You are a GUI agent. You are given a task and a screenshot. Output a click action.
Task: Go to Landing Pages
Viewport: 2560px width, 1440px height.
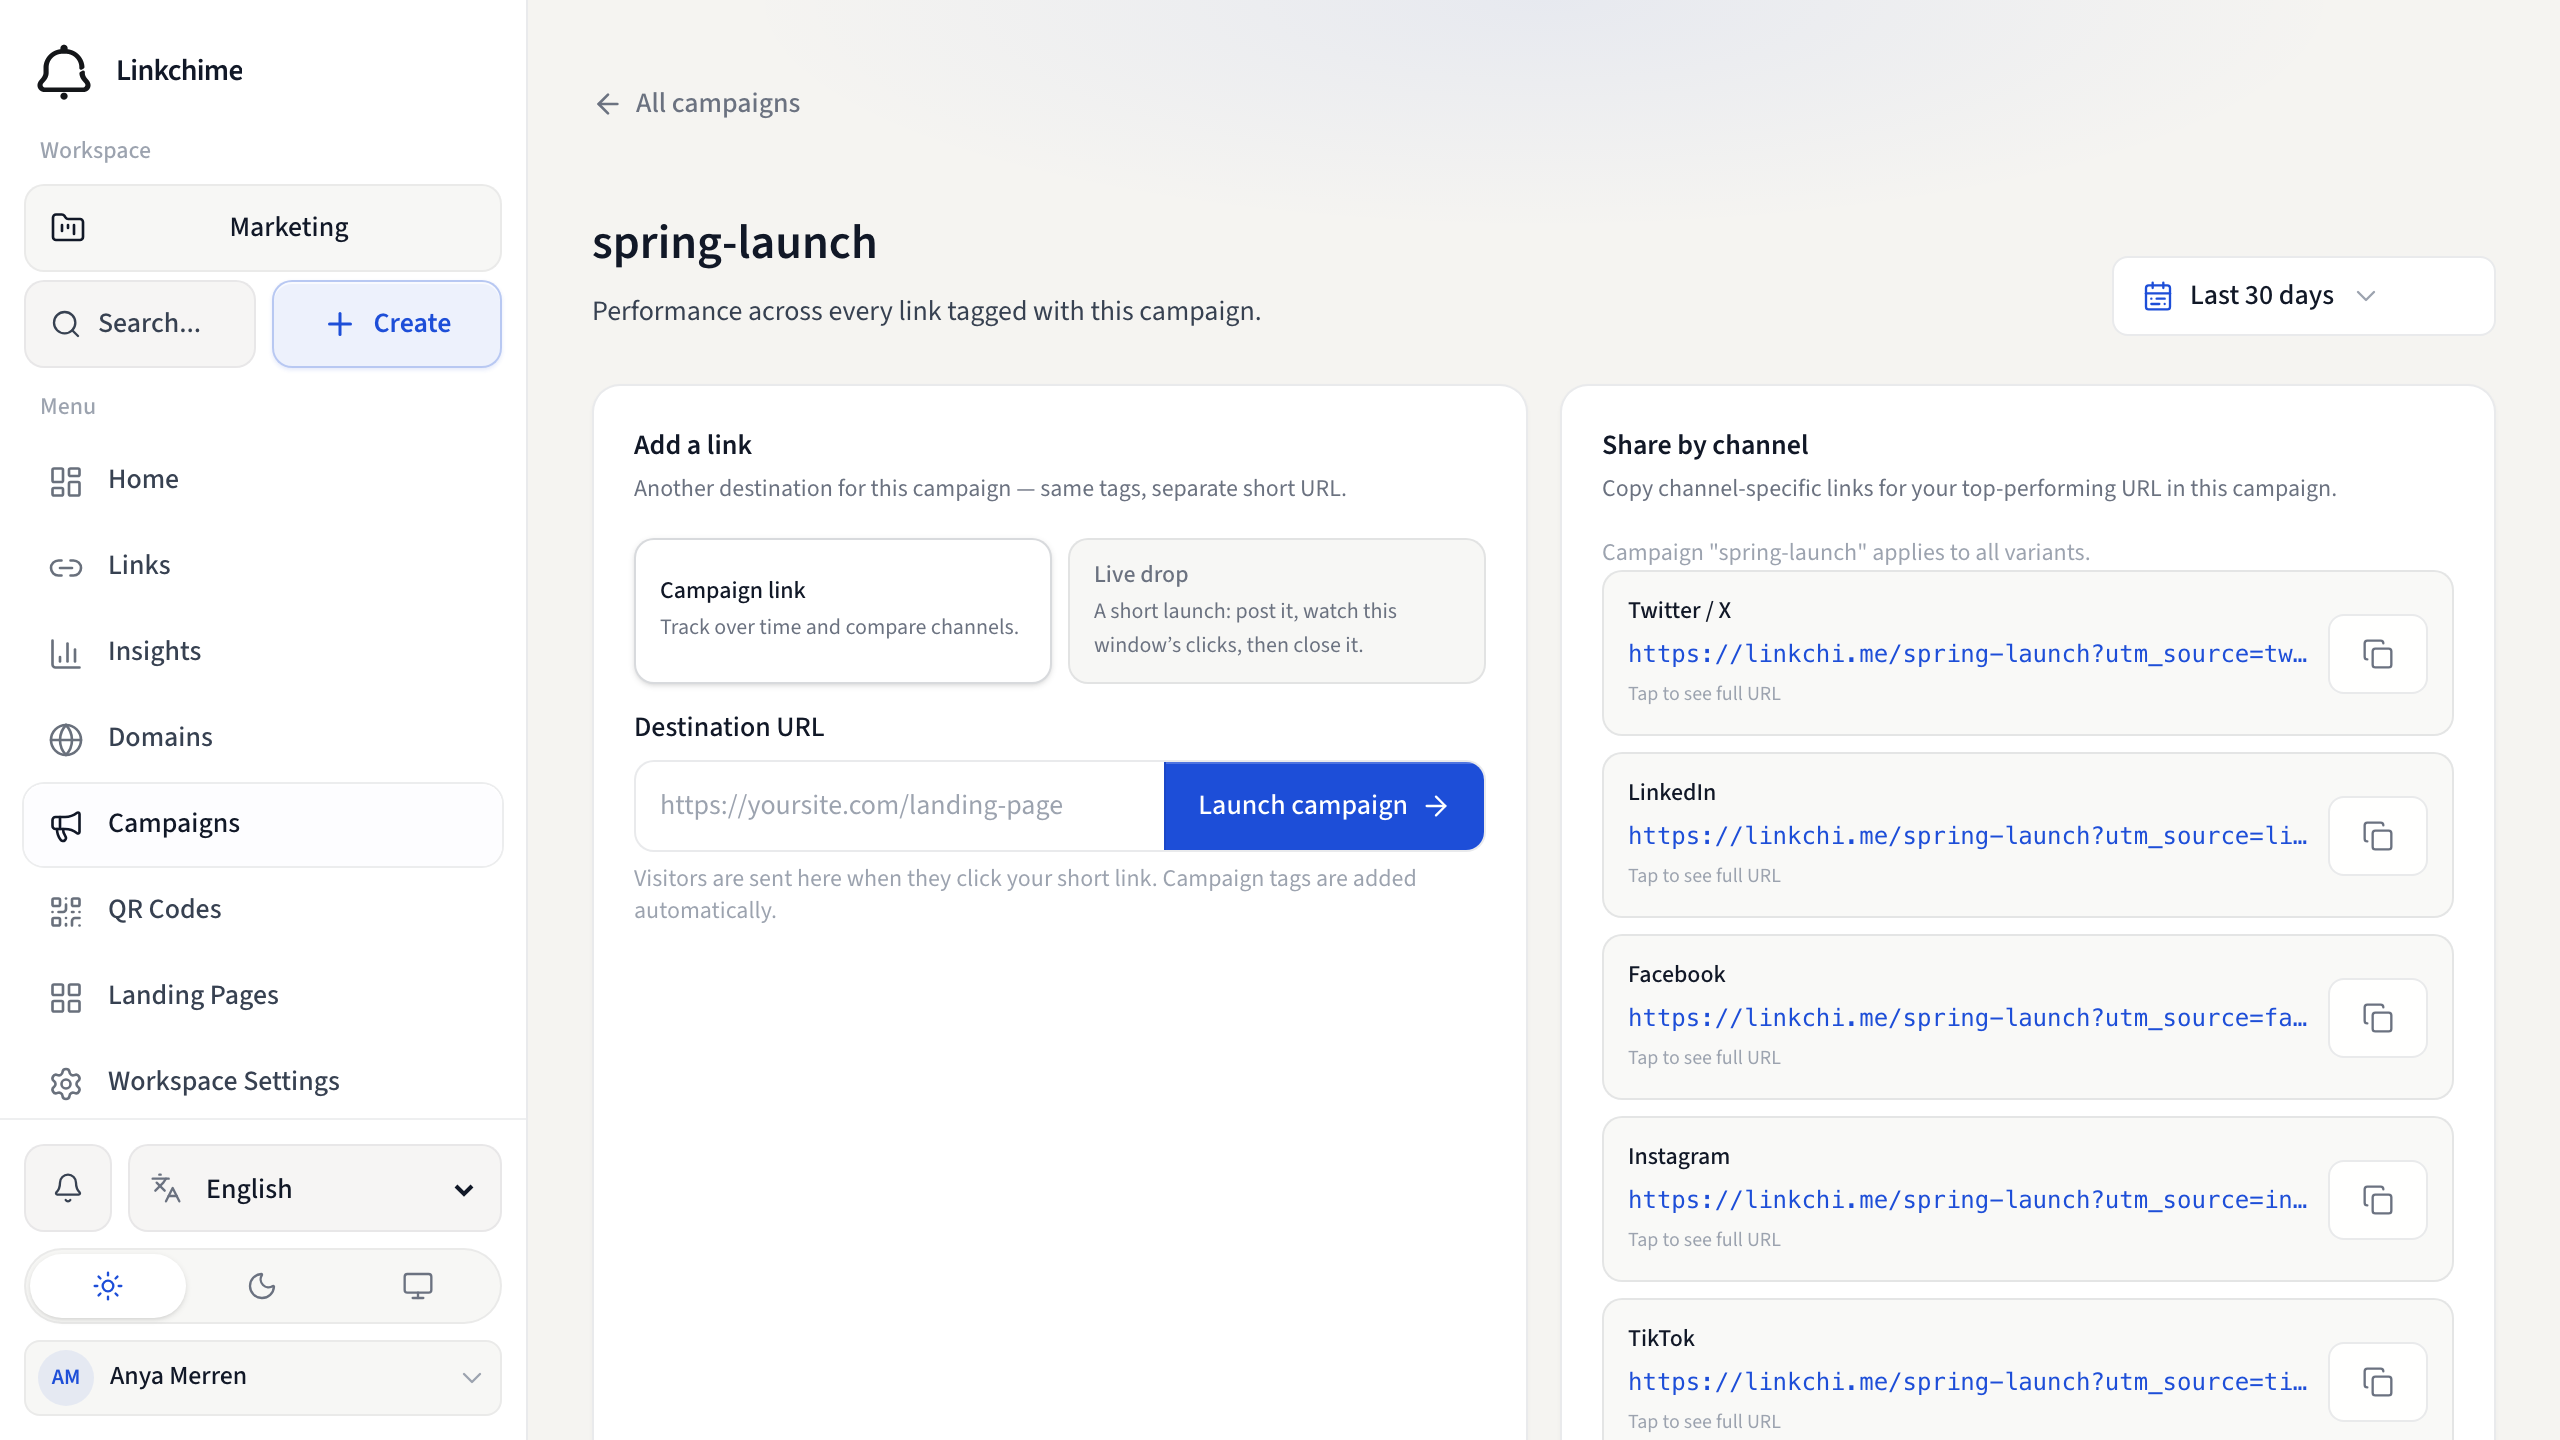263,996
